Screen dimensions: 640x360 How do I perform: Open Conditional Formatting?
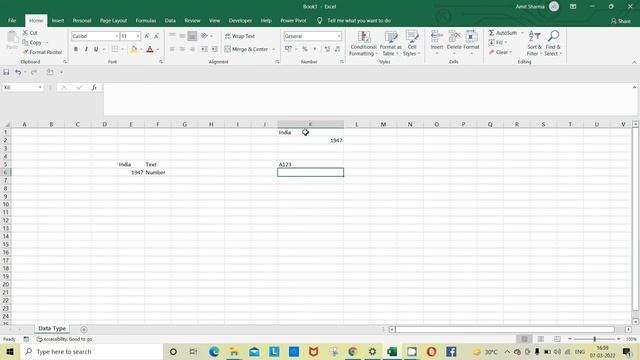(x=363, y=43)
